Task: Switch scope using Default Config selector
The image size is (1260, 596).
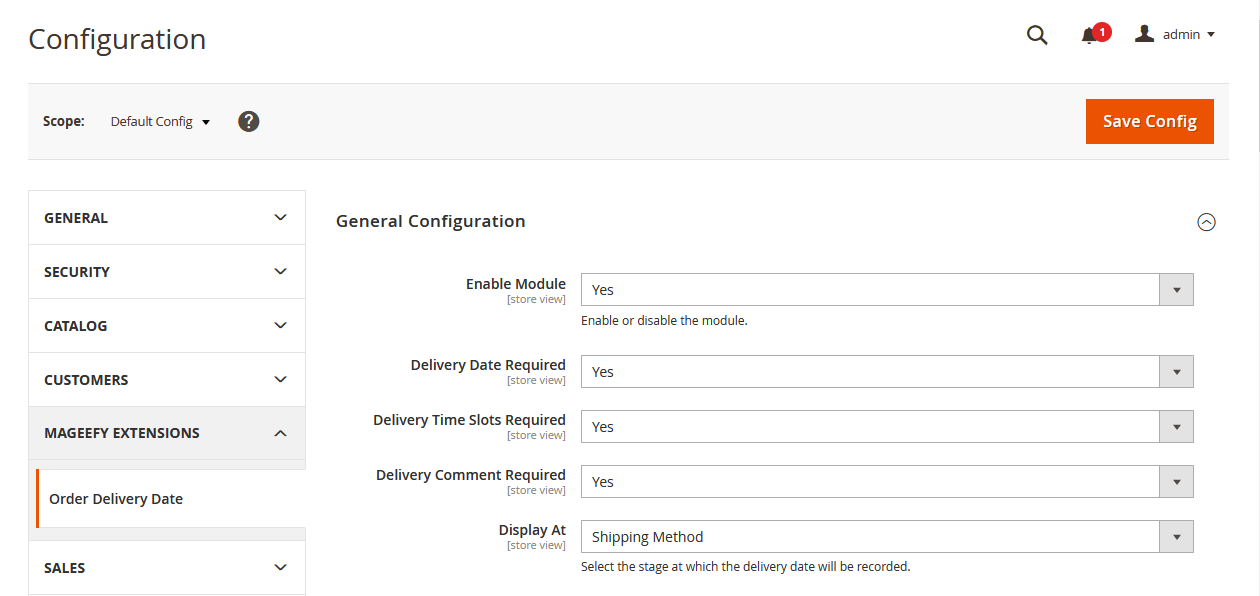Action: click(160, 122)
